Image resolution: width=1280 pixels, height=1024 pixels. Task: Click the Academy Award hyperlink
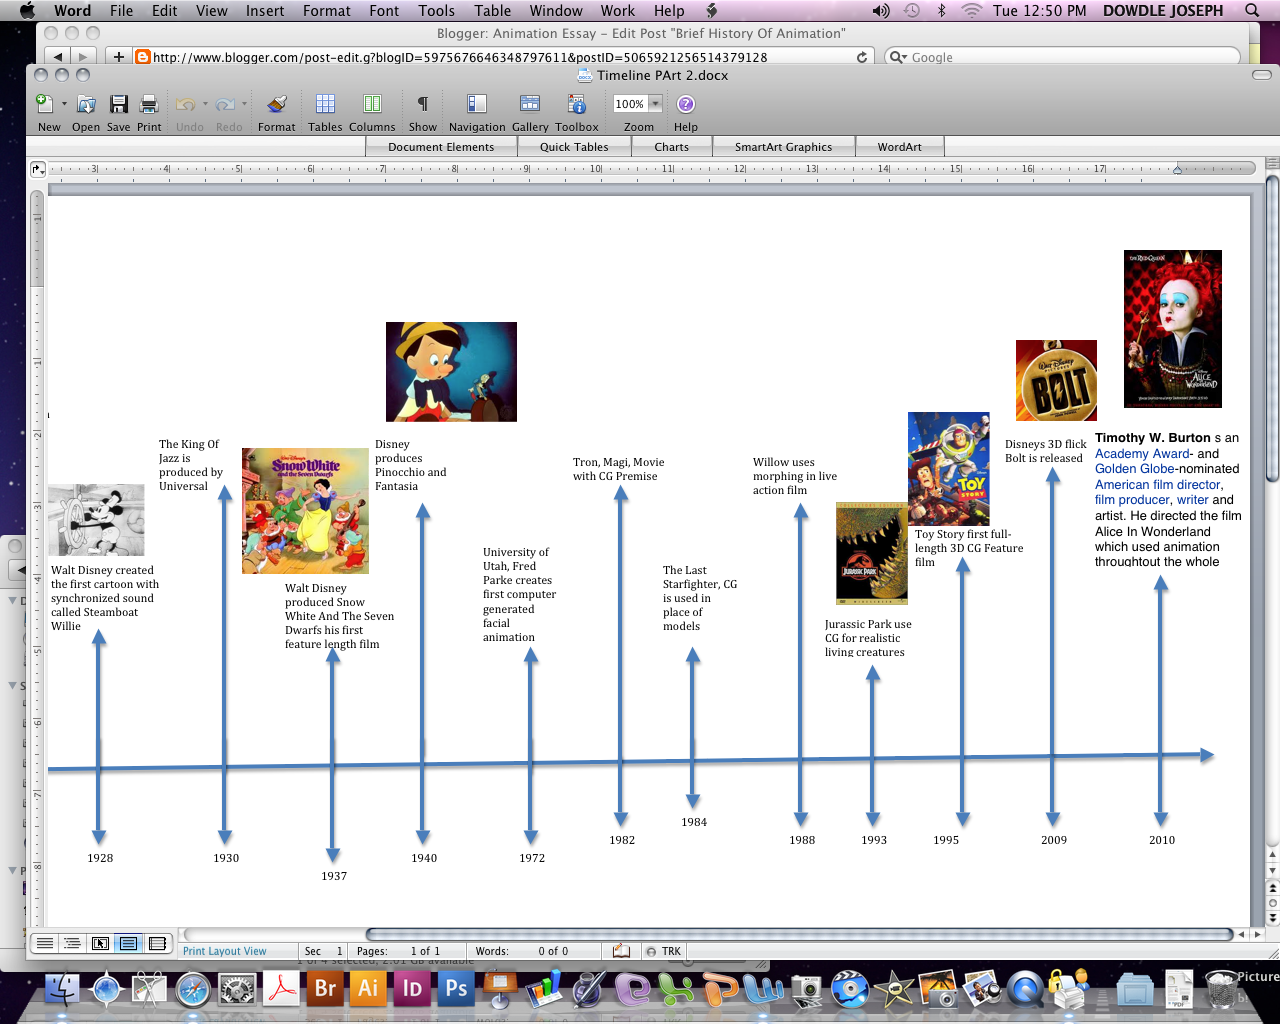click(x=1142, y=453)
